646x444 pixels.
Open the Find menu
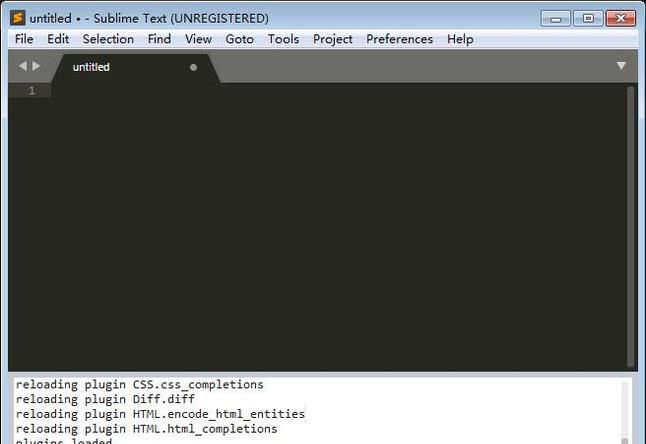[x=159, y=39]
